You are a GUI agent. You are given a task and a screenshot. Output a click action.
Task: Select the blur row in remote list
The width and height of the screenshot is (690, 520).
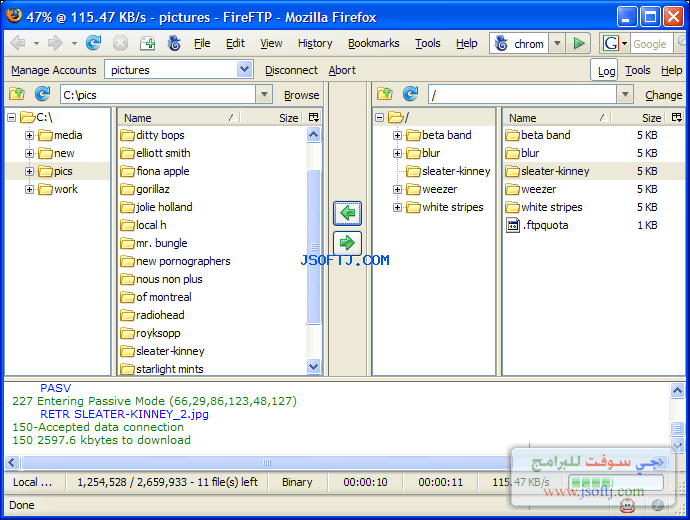click(593, 153)
